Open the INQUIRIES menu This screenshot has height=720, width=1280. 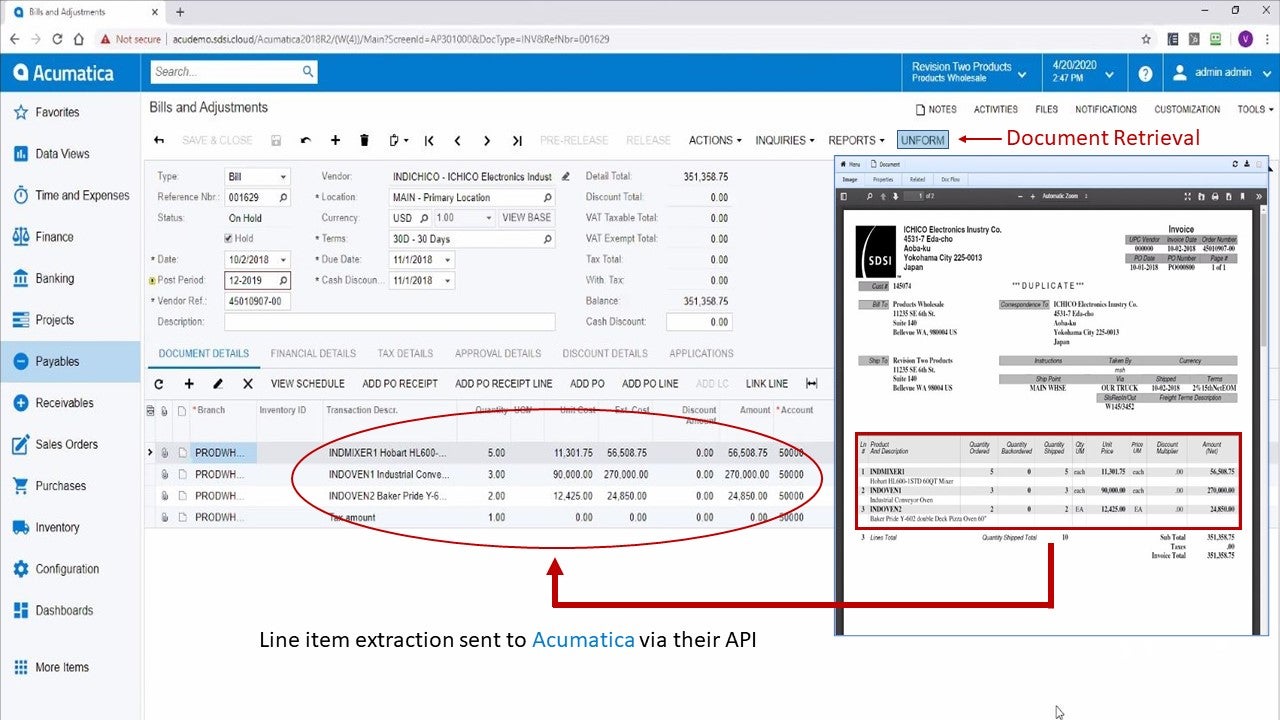tap(784, 141)
